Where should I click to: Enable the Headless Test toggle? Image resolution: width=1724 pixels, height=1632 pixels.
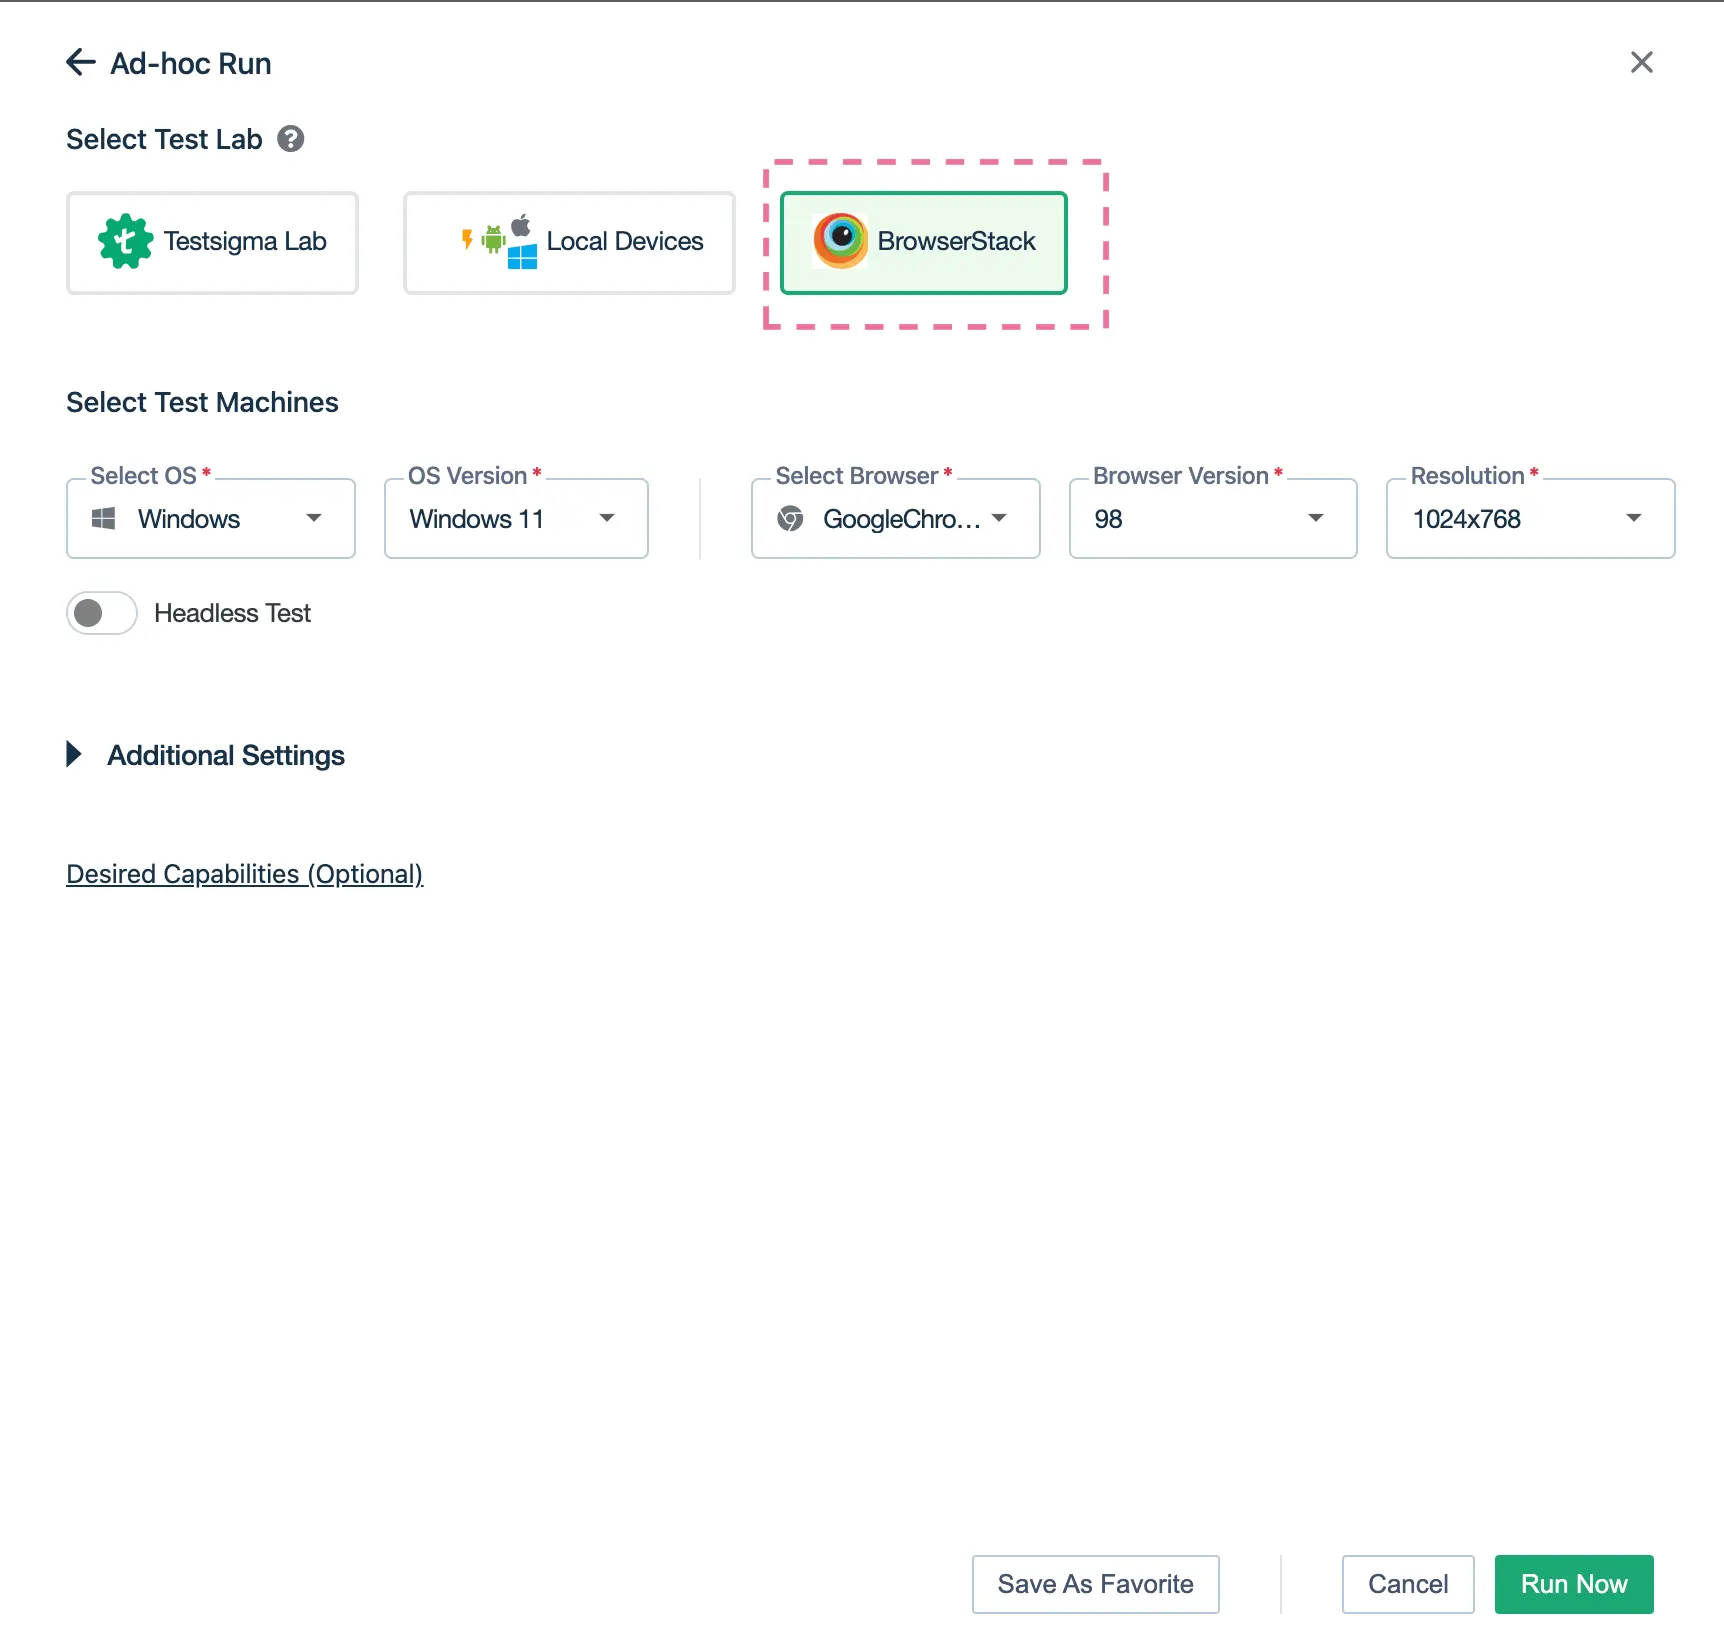pos(102,613)
